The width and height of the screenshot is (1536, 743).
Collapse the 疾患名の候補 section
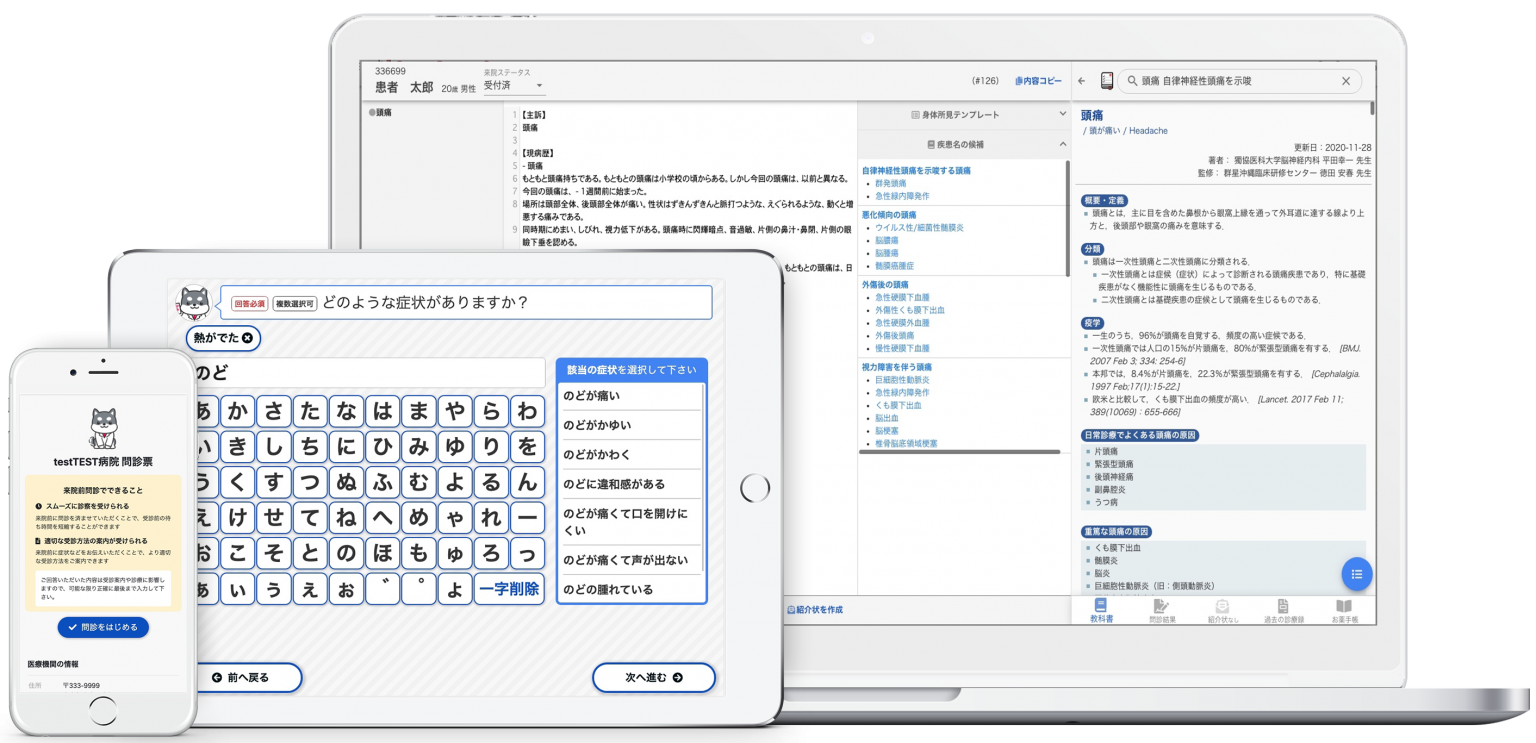963,145
